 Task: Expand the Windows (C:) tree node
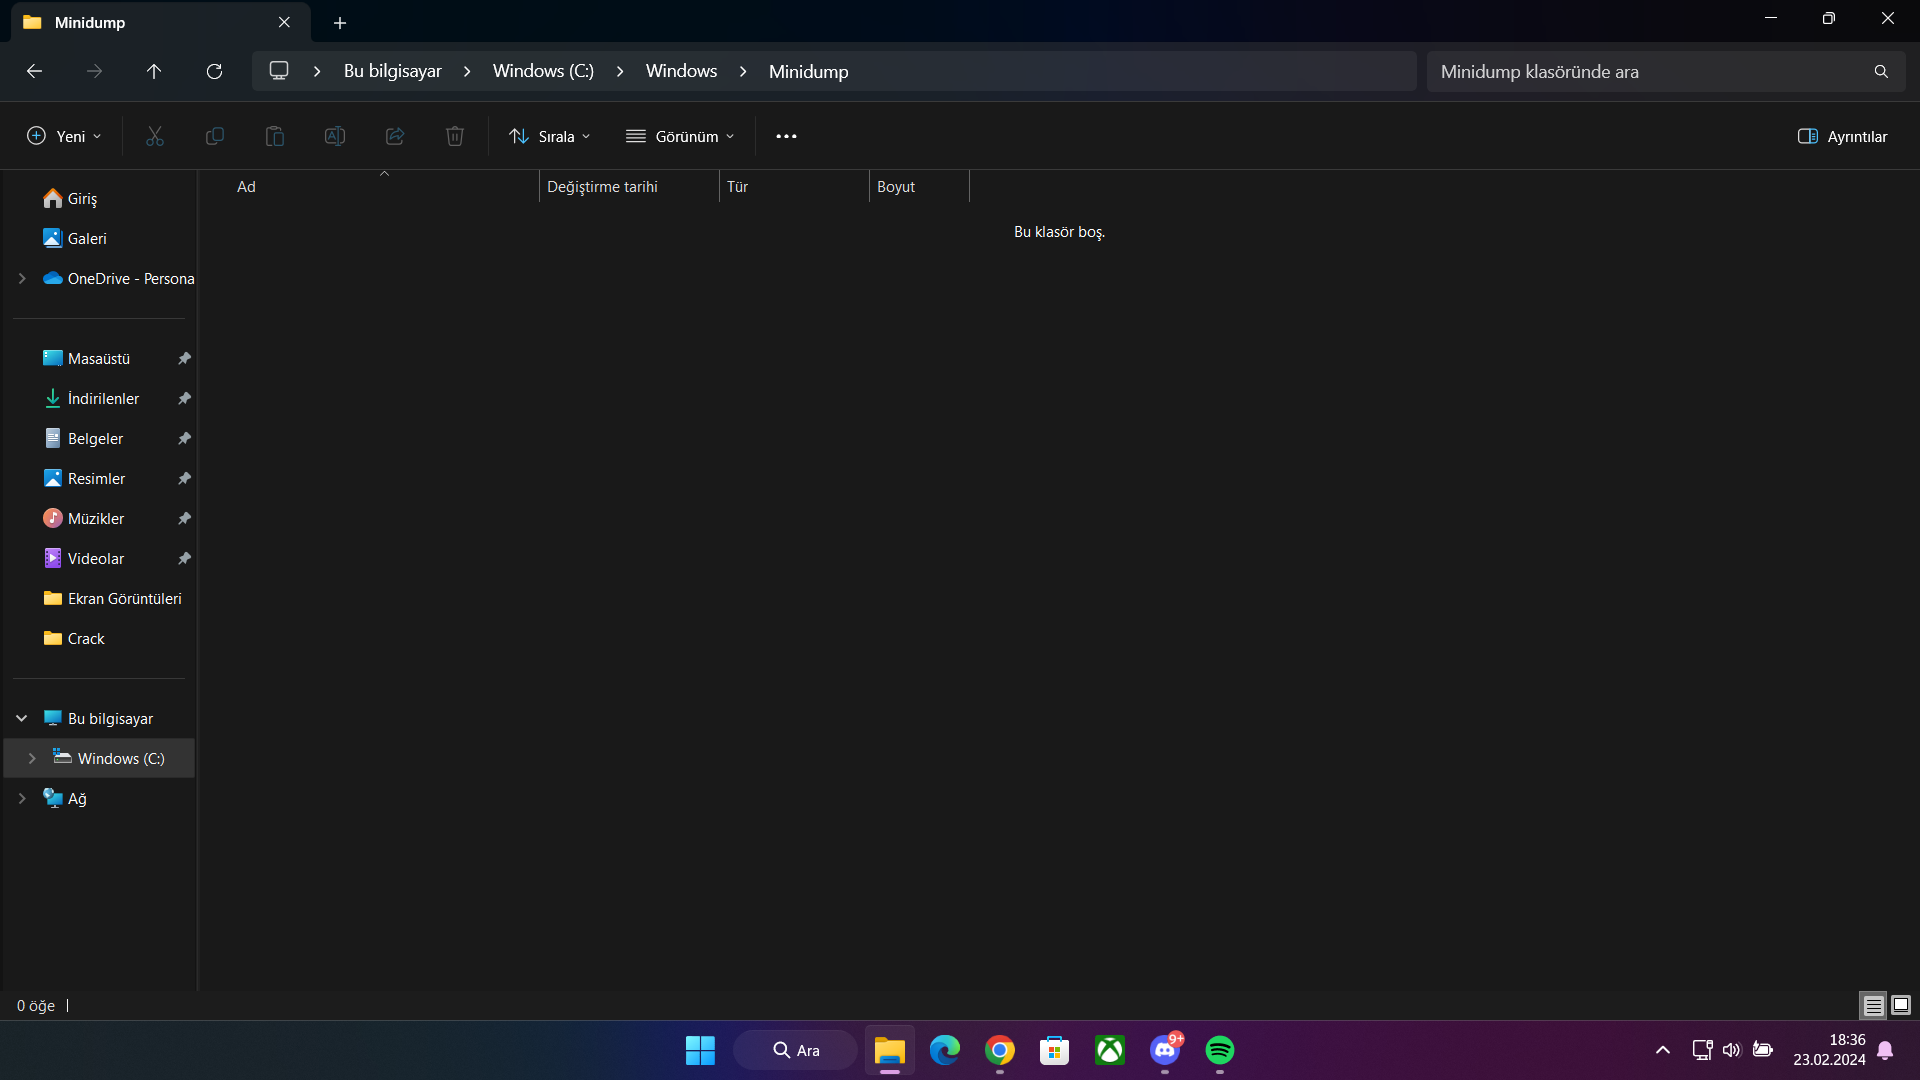coord(32,758)
